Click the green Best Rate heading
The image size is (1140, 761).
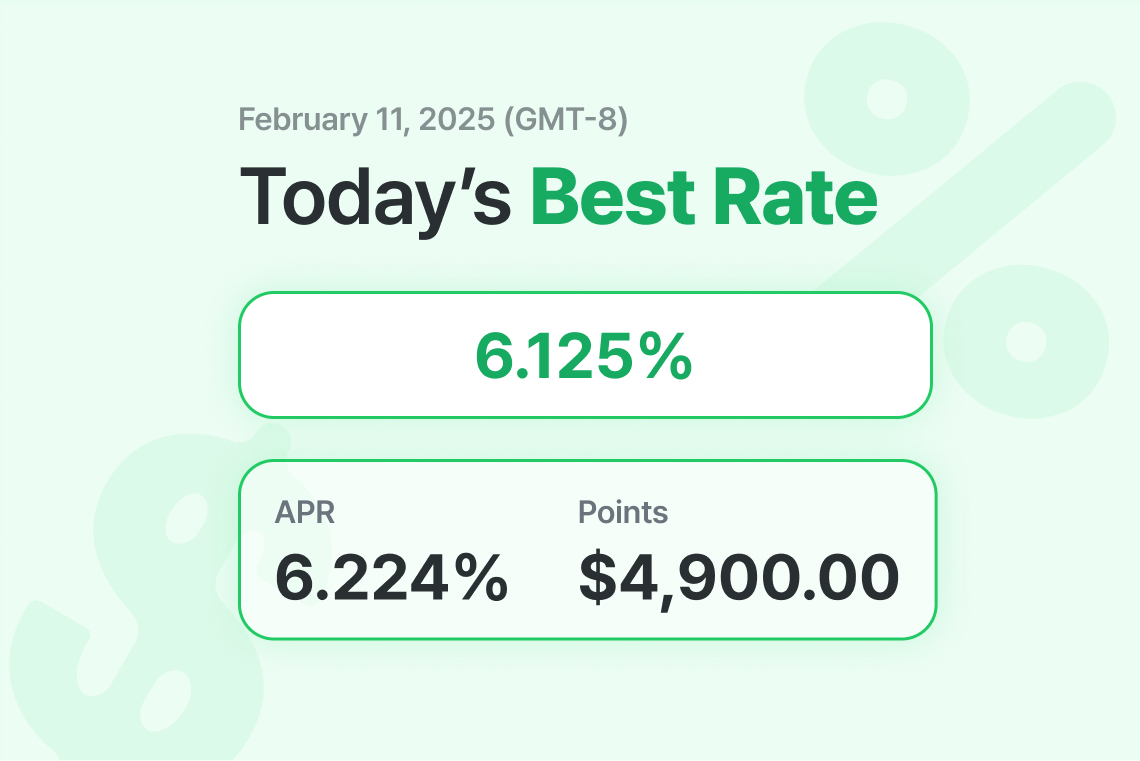tap(704, 197)
